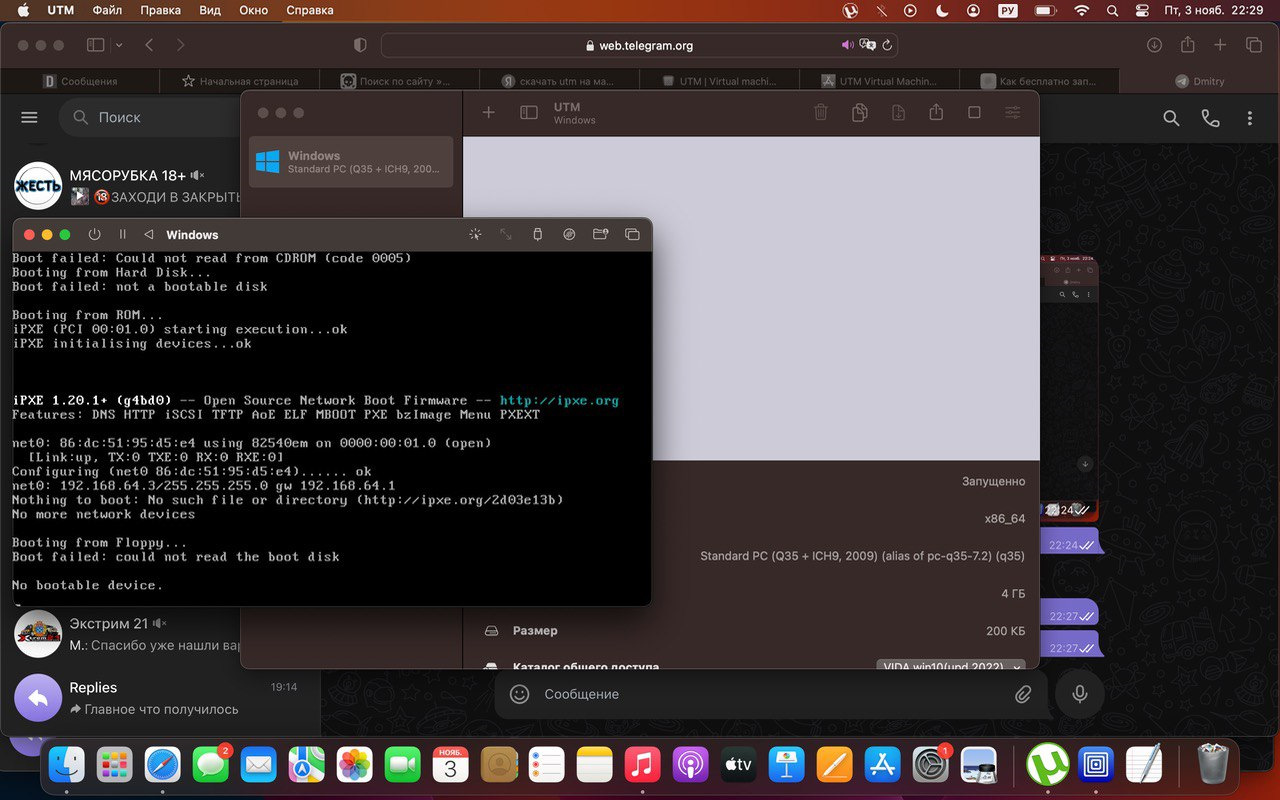Open uTorrent from the Dock
Image resolution: width=1280 pixels, height=800 pixels.
[1048, 766]
